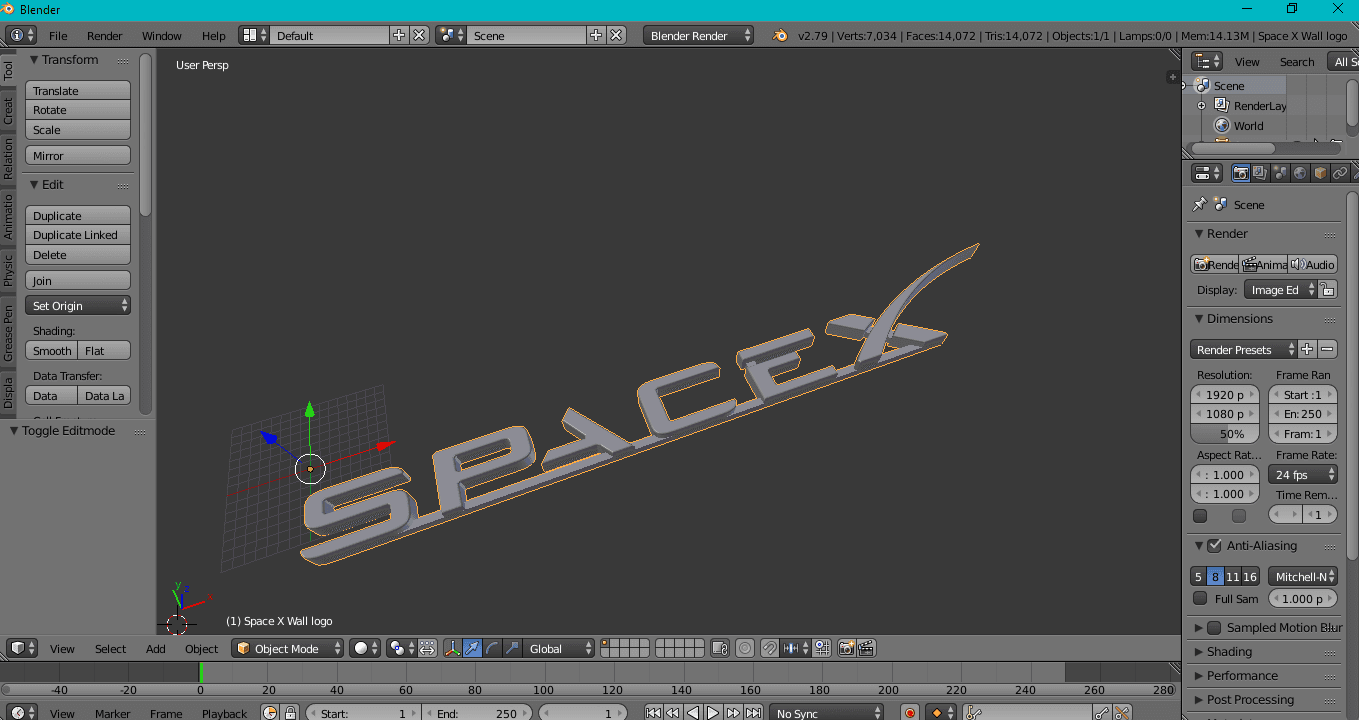Open the File menu
This screenshot has width=1359, height=720.
click(58, 35)
